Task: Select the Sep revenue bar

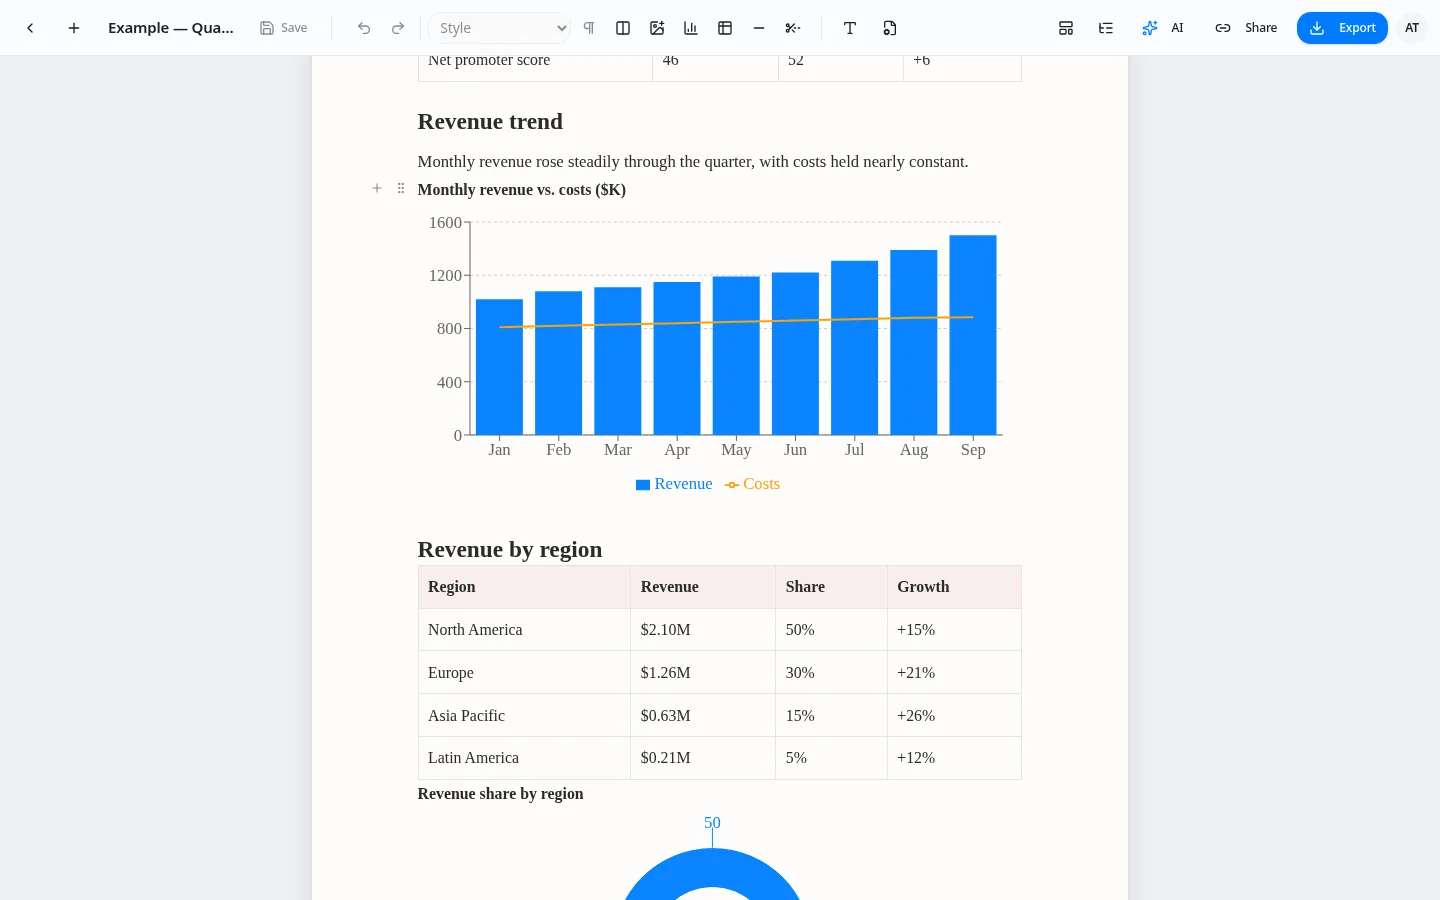Action: 973,335
